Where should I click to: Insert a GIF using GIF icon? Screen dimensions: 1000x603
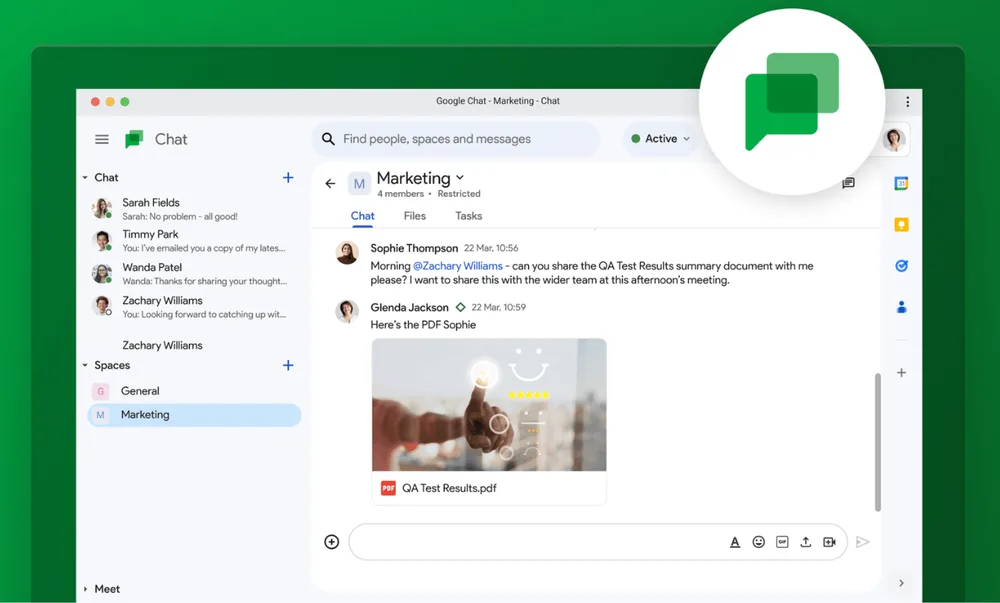[782, 542]
